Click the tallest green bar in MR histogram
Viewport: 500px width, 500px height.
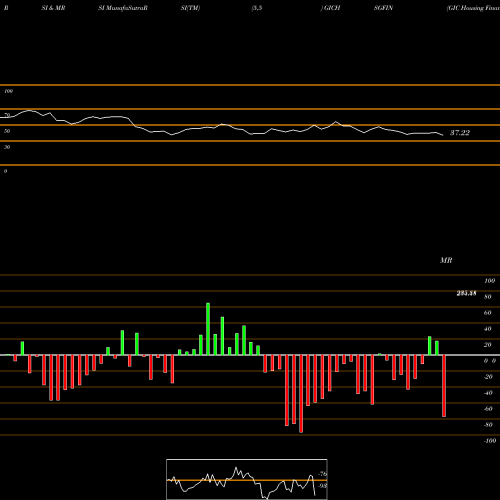(x=208, y=329)
